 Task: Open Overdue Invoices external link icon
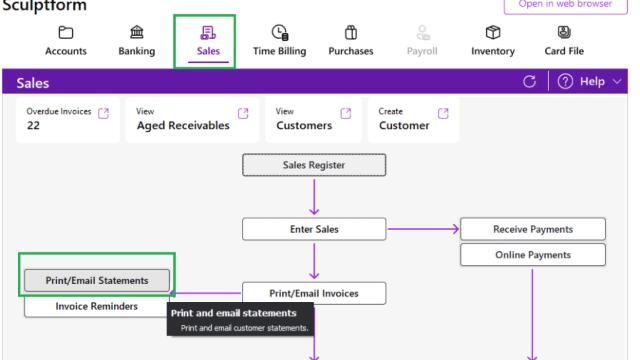[104, 113]
